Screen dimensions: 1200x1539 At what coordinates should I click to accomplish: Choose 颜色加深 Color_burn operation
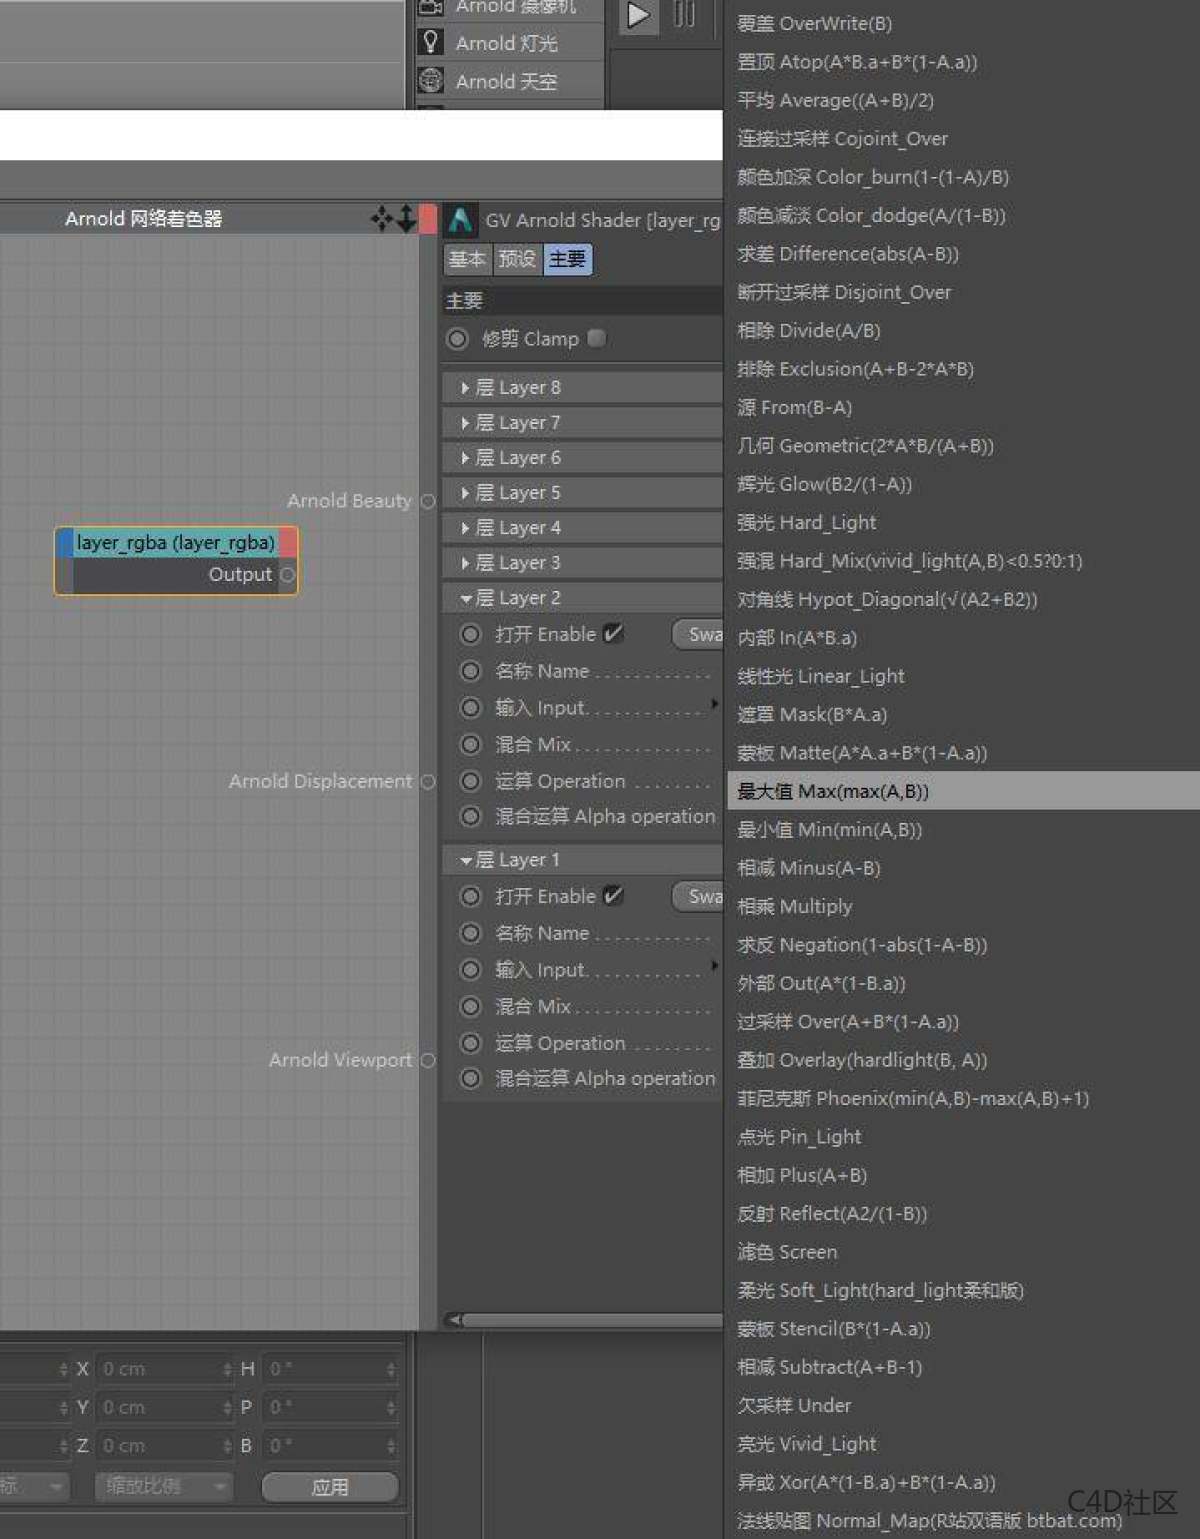[x=961, y=177]
